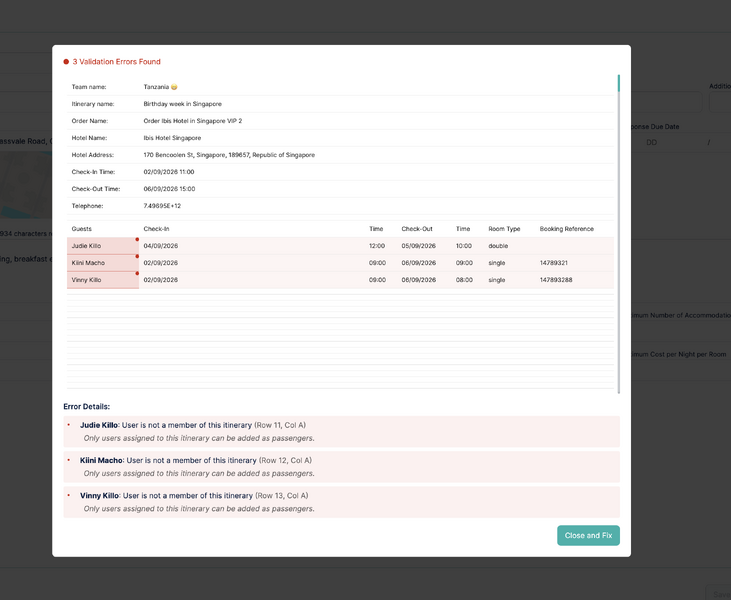Select the Judie Killo guest cell
731x600 pixels.
103,246
